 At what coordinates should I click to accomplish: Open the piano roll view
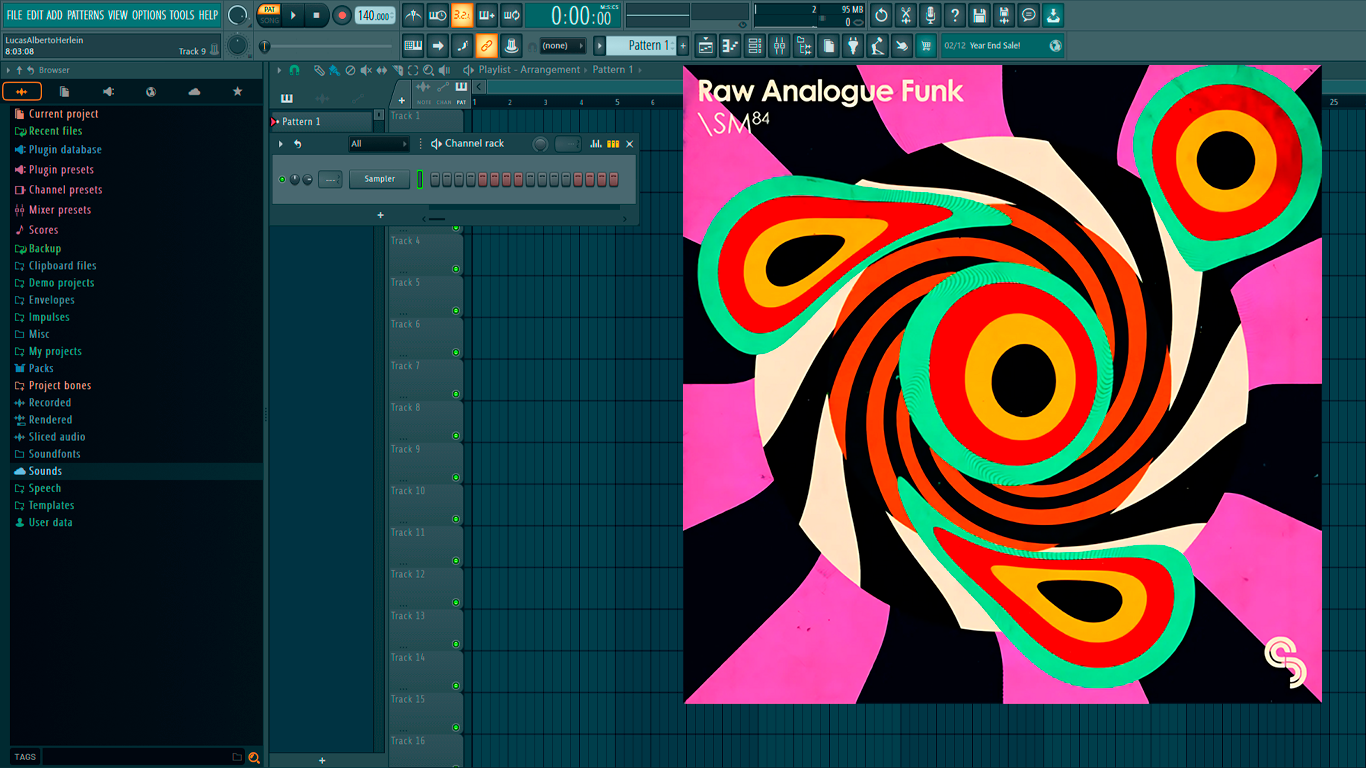pos(730,45)
